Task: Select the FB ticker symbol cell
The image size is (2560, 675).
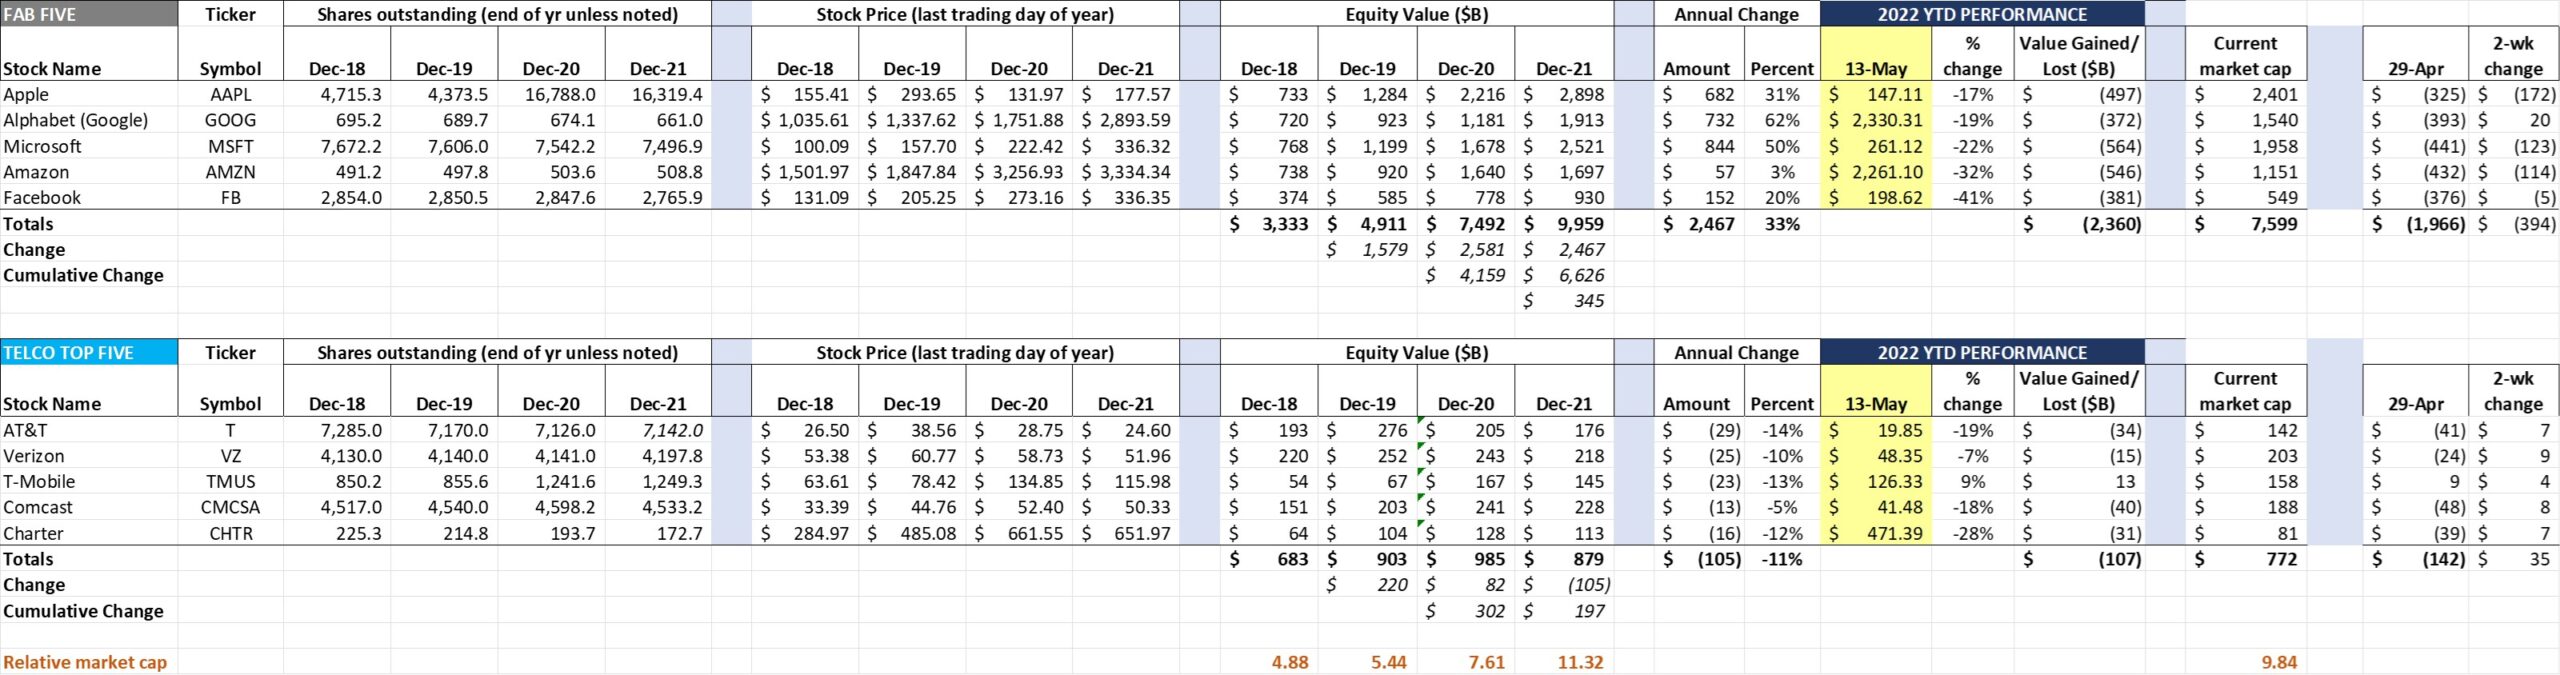Action: tap(231, 198)
